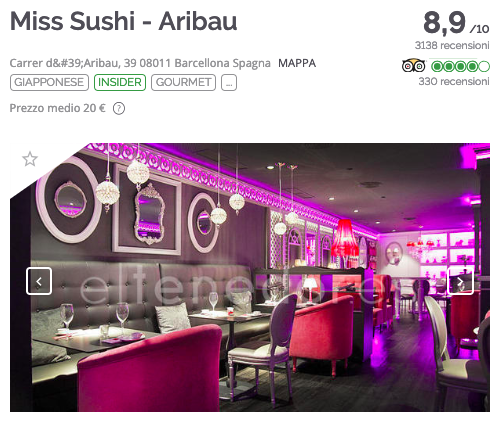Select the GIAPPONESE cuisine tag
The width and height of the screenshot is (496, 426).
pos(49,83)
